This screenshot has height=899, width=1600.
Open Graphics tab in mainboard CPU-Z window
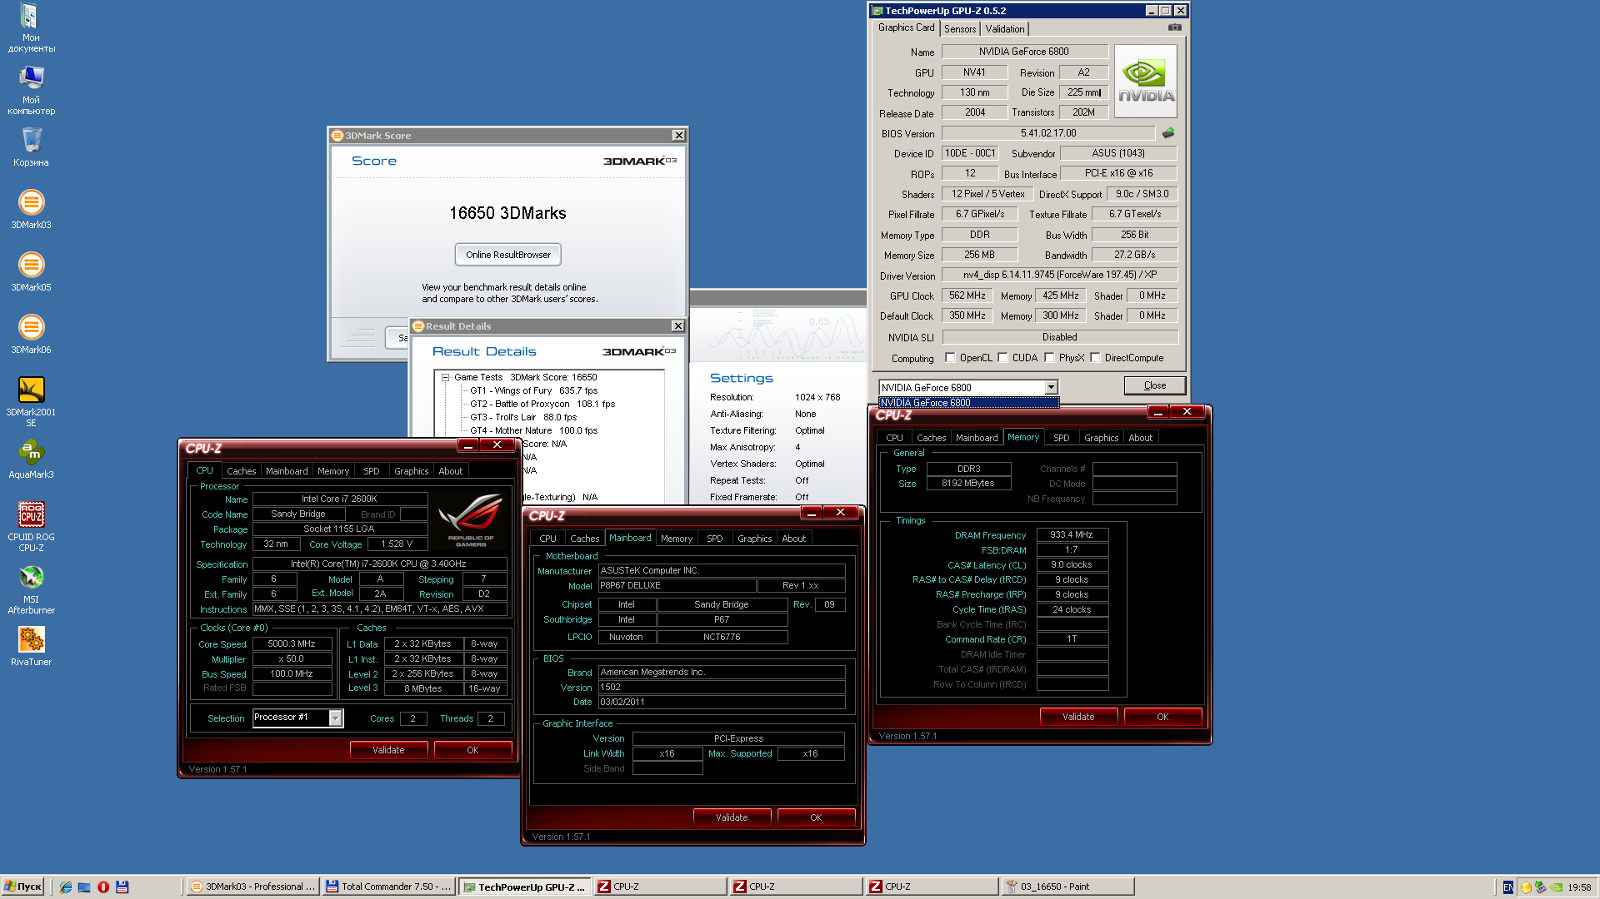[755, 539]
